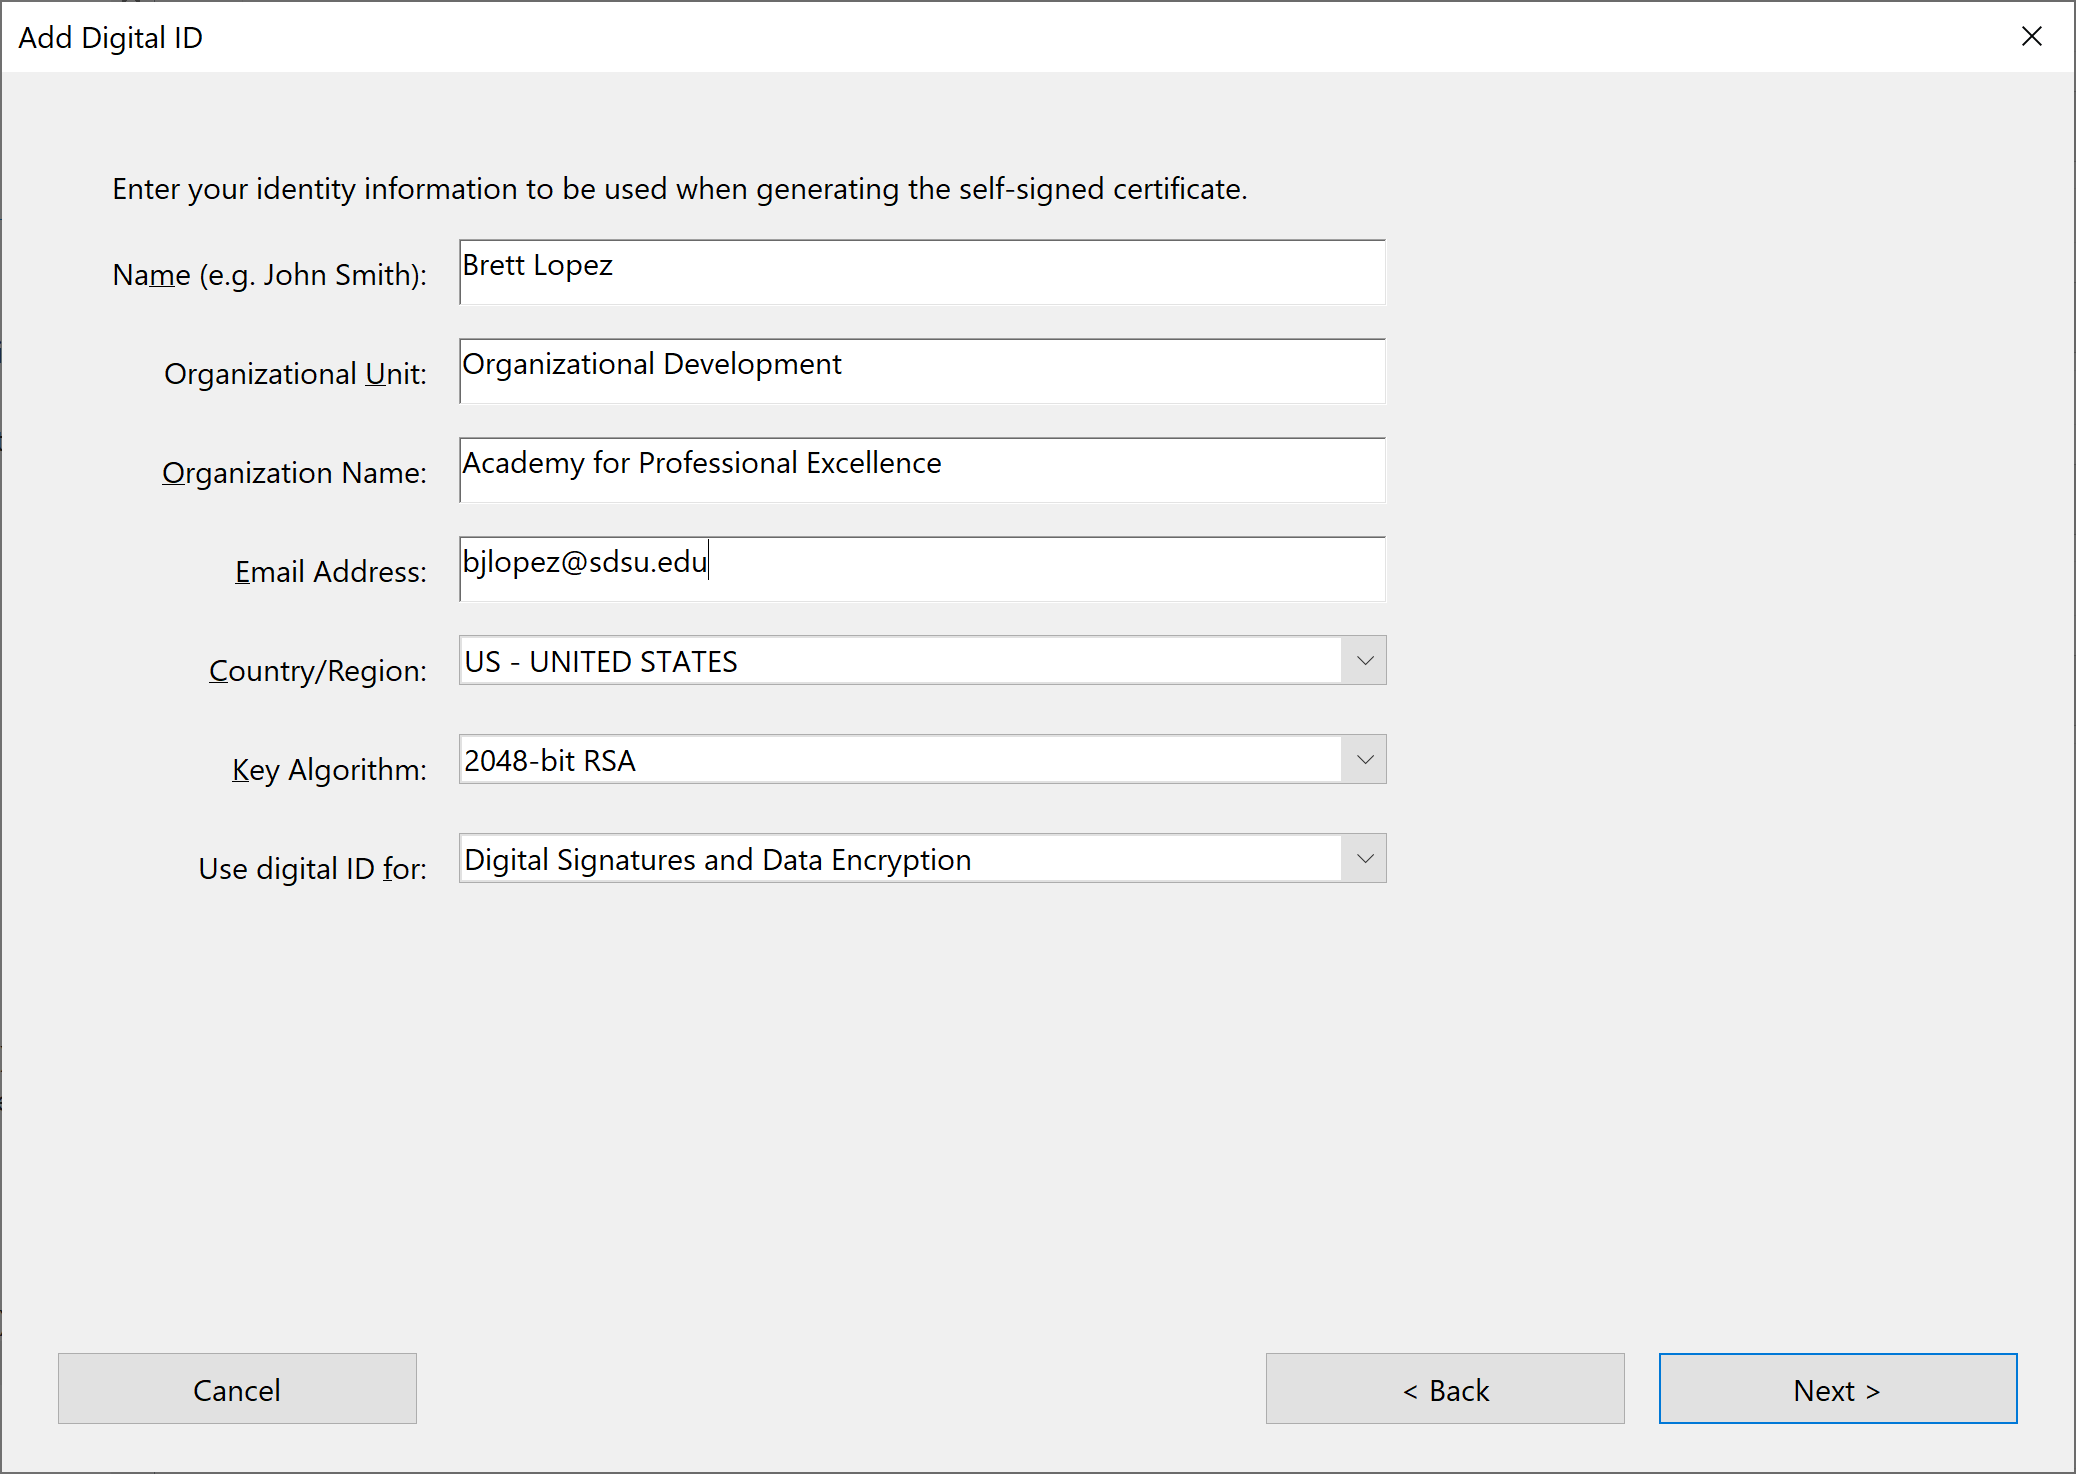
Task: Click the Country/Region label text
Action: click(x=317, y=671)
